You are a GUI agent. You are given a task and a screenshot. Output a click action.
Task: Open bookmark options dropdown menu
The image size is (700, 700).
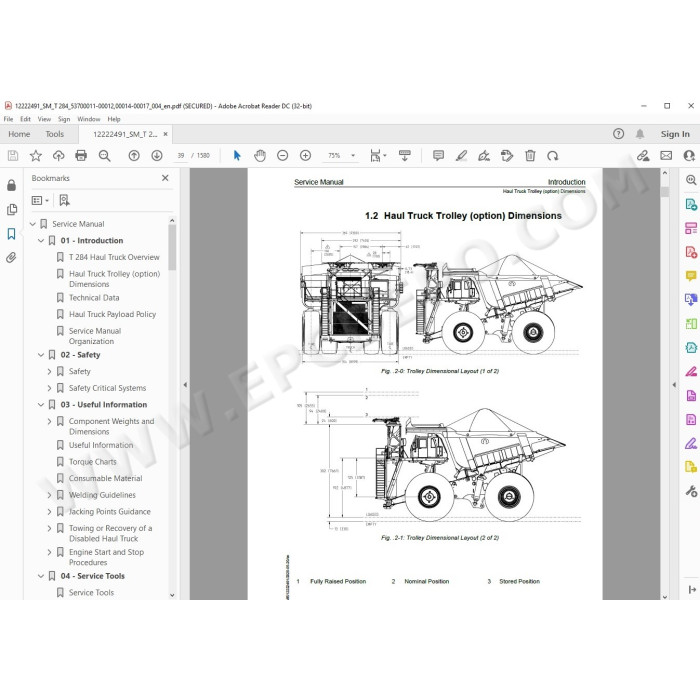[40, 200]
